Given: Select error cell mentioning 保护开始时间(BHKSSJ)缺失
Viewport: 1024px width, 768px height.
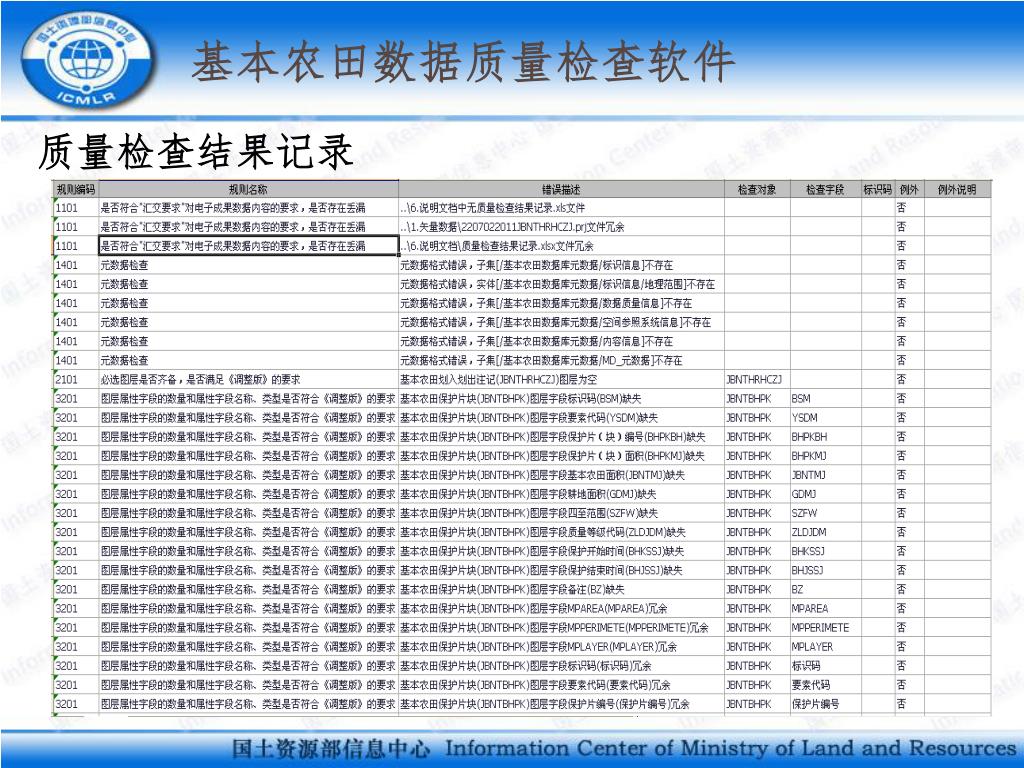Looking at the screenshot, I should (x=561, y=551).
